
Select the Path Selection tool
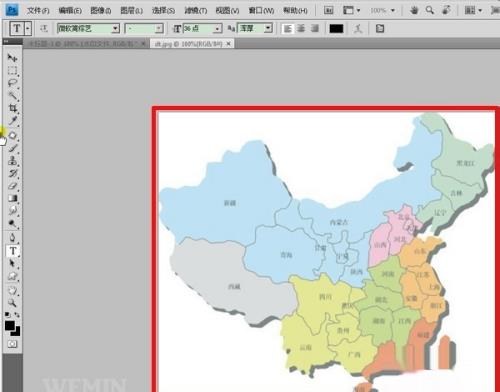(12, 263)
